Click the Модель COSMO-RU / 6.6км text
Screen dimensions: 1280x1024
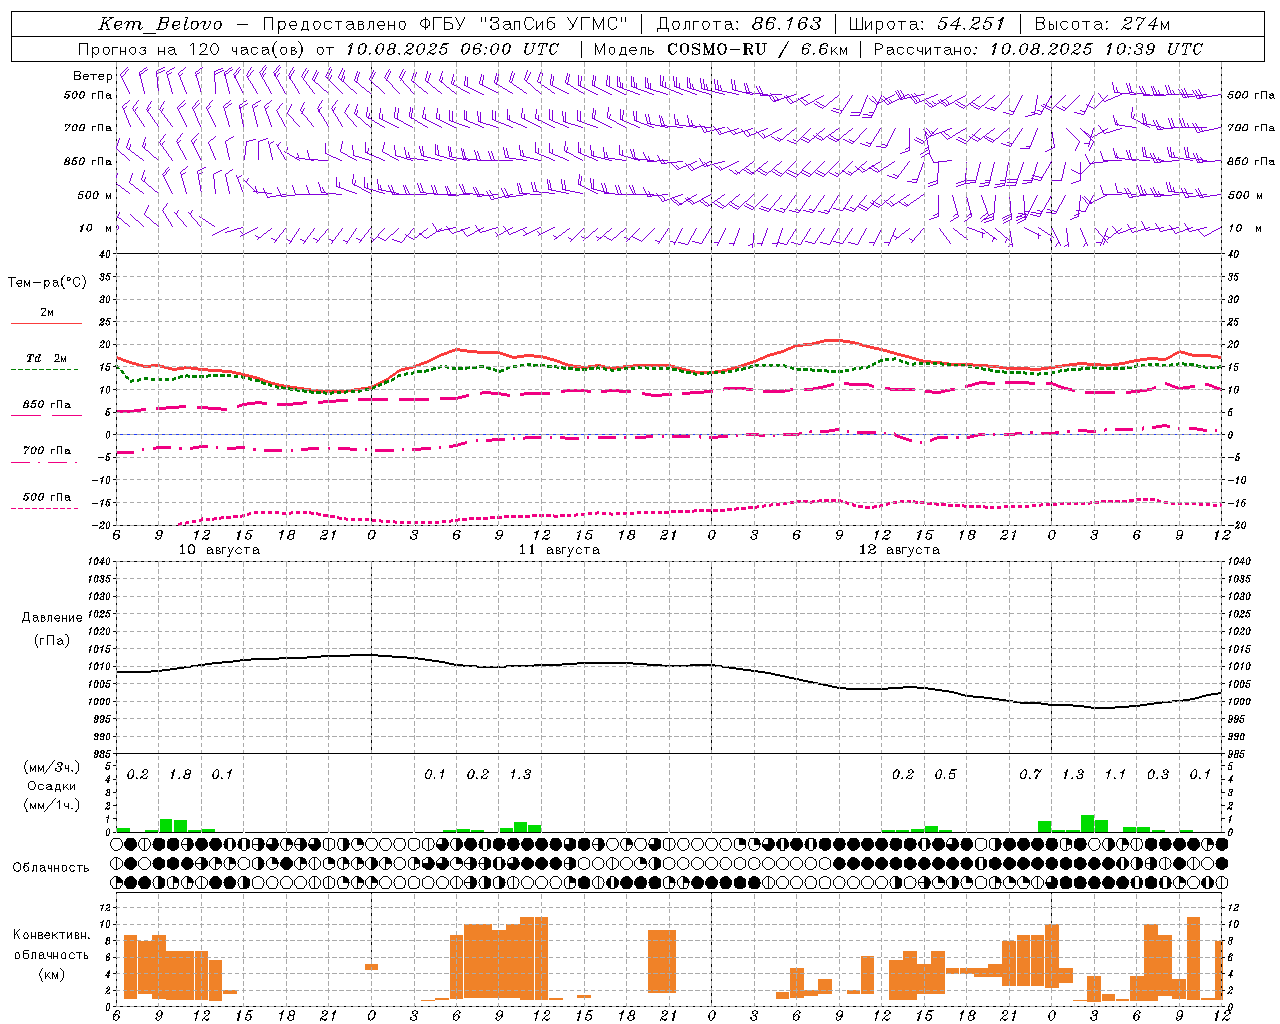(x=720, y=49)
